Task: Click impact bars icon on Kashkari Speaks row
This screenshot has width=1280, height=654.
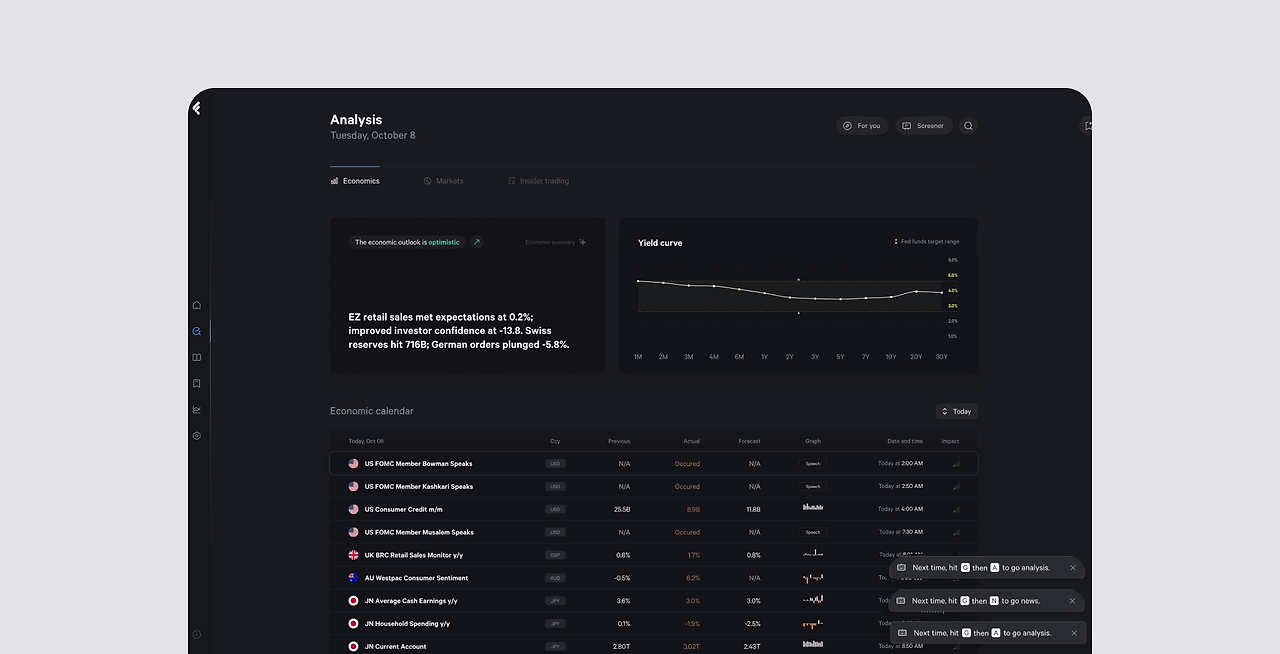Action: pyautogui.click(x=956, y=487)
